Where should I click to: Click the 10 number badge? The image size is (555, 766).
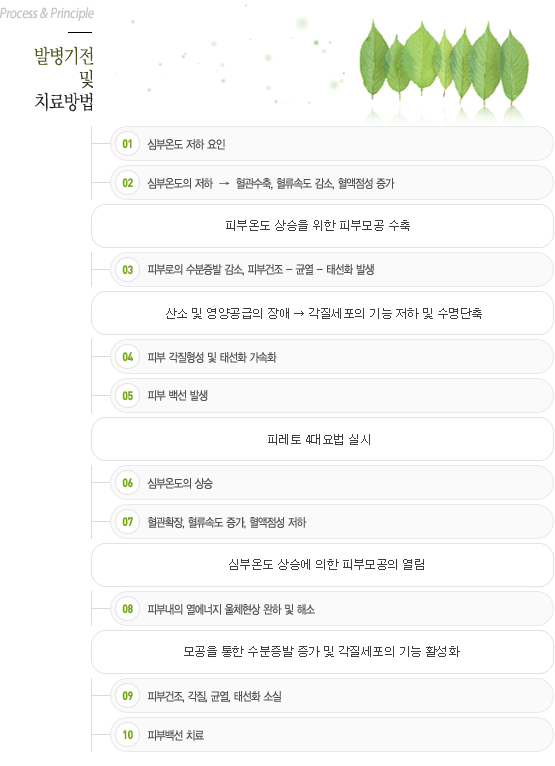tap(128, 735)
